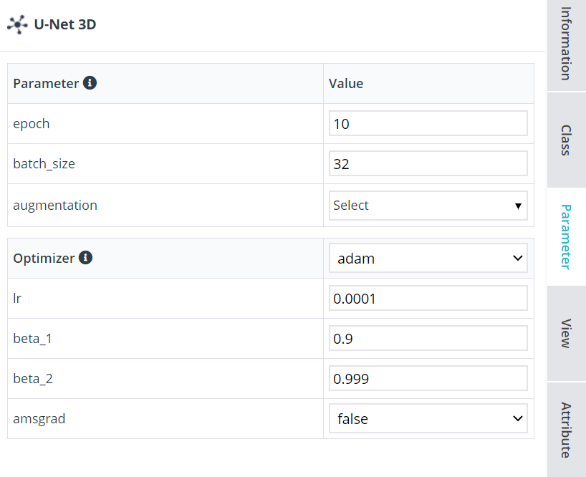This screenshot has width=586, height=477.
Task: Click the Optimizer info icon
Action: click(x=86, y=258)
